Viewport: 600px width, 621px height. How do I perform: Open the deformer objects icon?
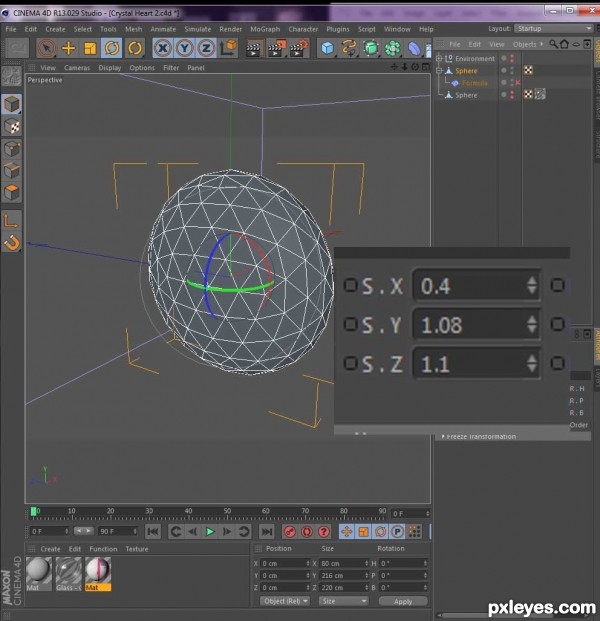tap(414, 49)
